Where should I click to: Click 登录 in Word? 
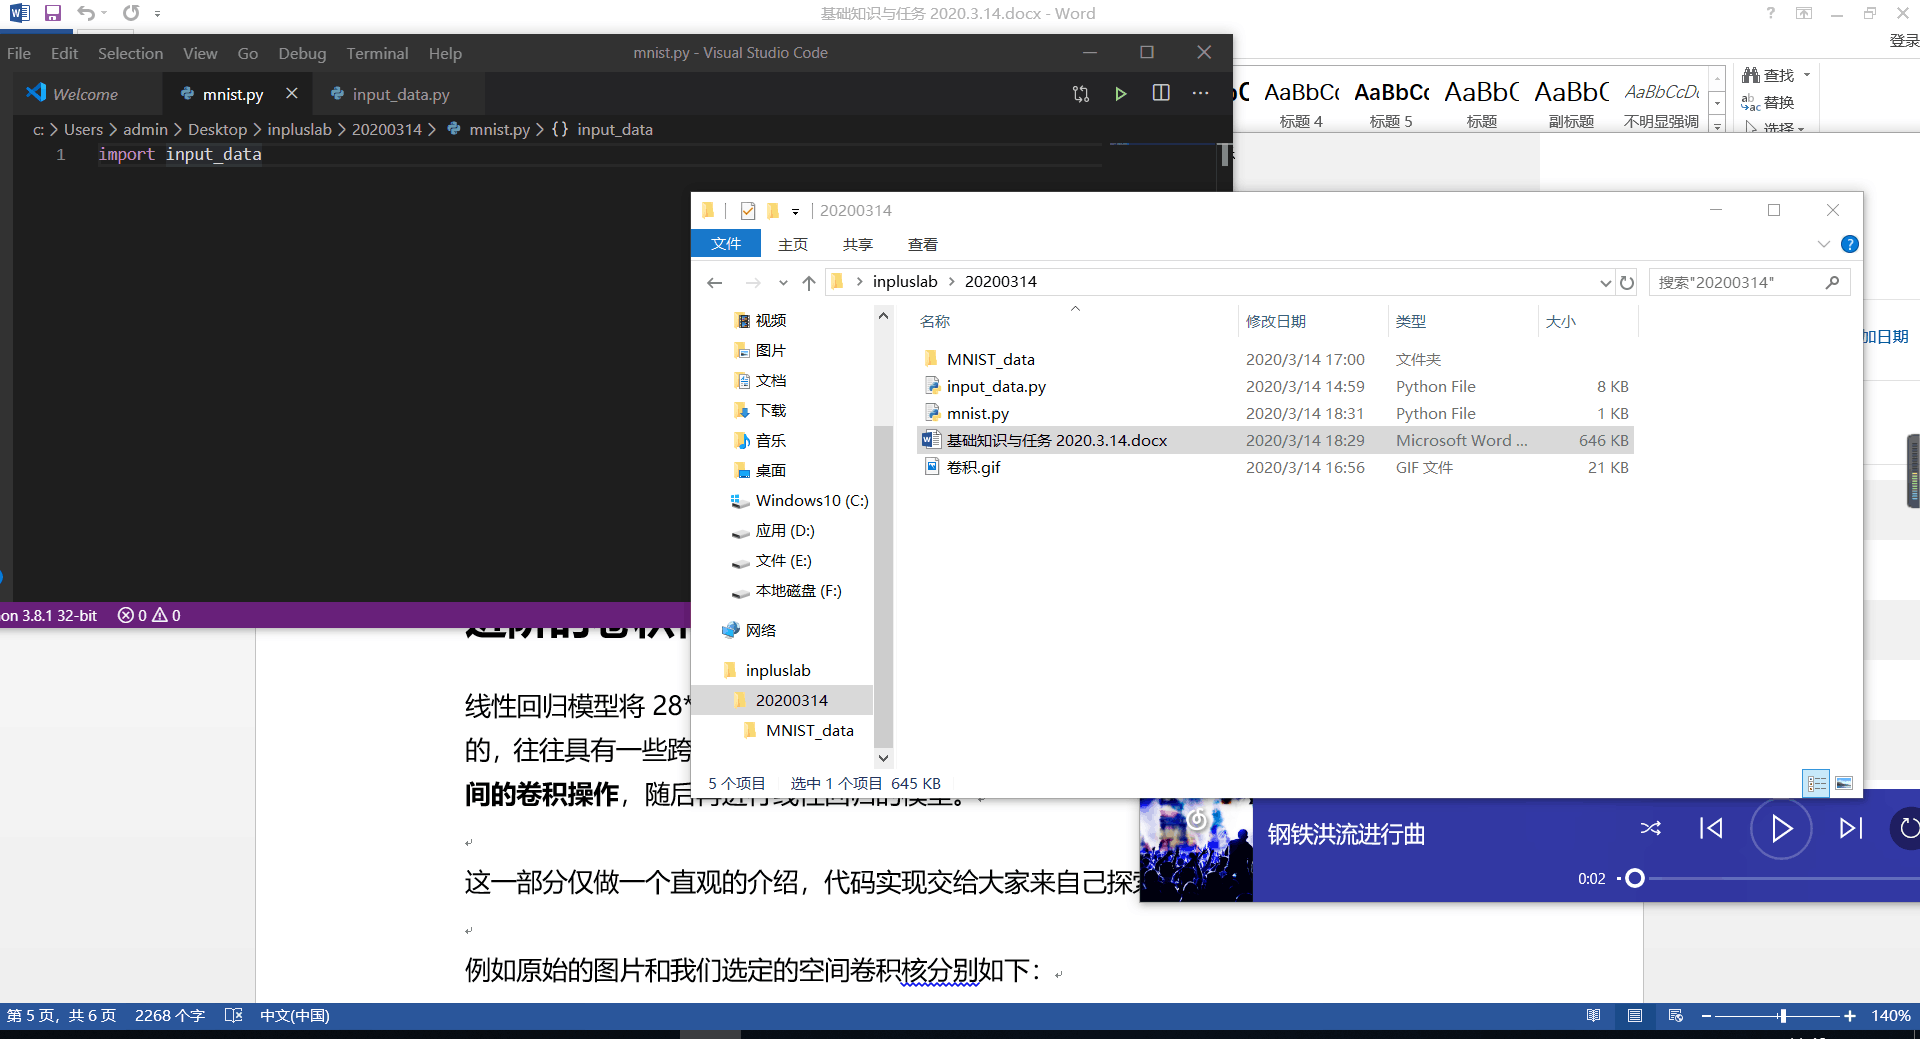tap(1904, 41)
